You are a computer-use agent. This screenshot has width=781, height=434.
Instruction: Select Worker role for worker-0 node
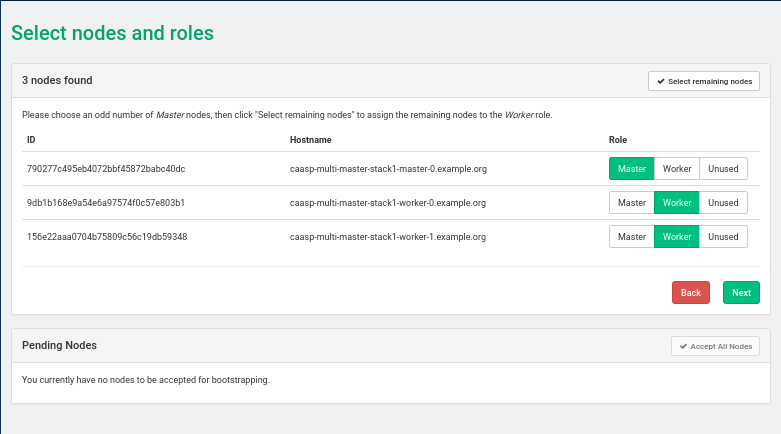click(677, 203)
